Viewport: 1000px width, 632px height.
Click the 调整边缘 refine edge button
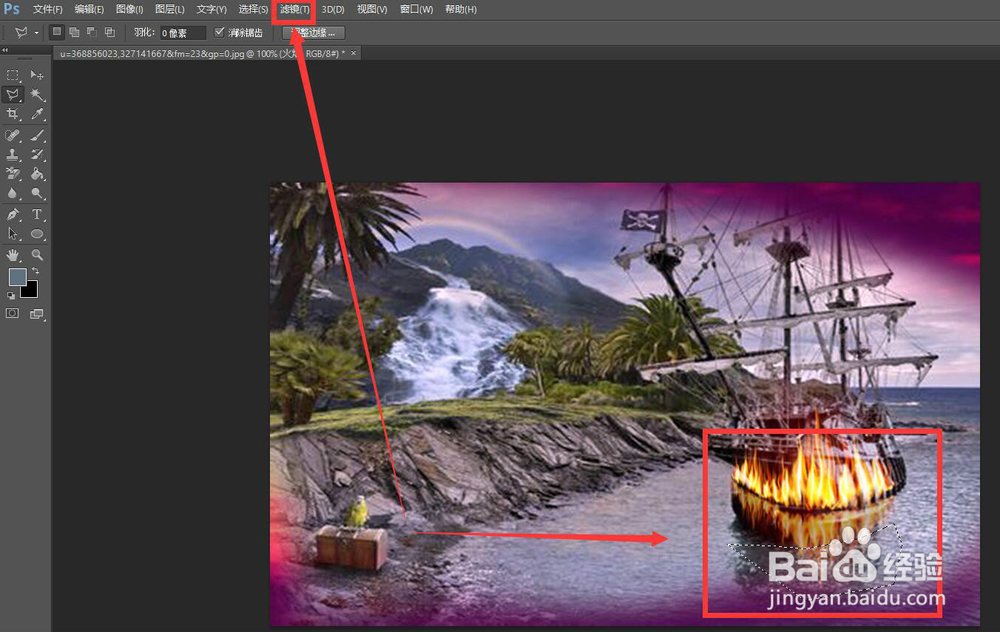(x=314, y=33)
